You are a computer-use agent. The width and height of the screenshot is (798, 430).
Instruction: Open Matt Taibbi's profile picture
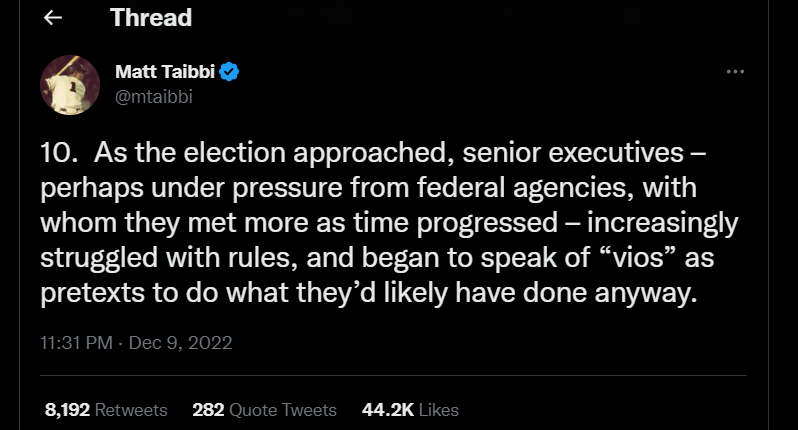coord(70,84)
